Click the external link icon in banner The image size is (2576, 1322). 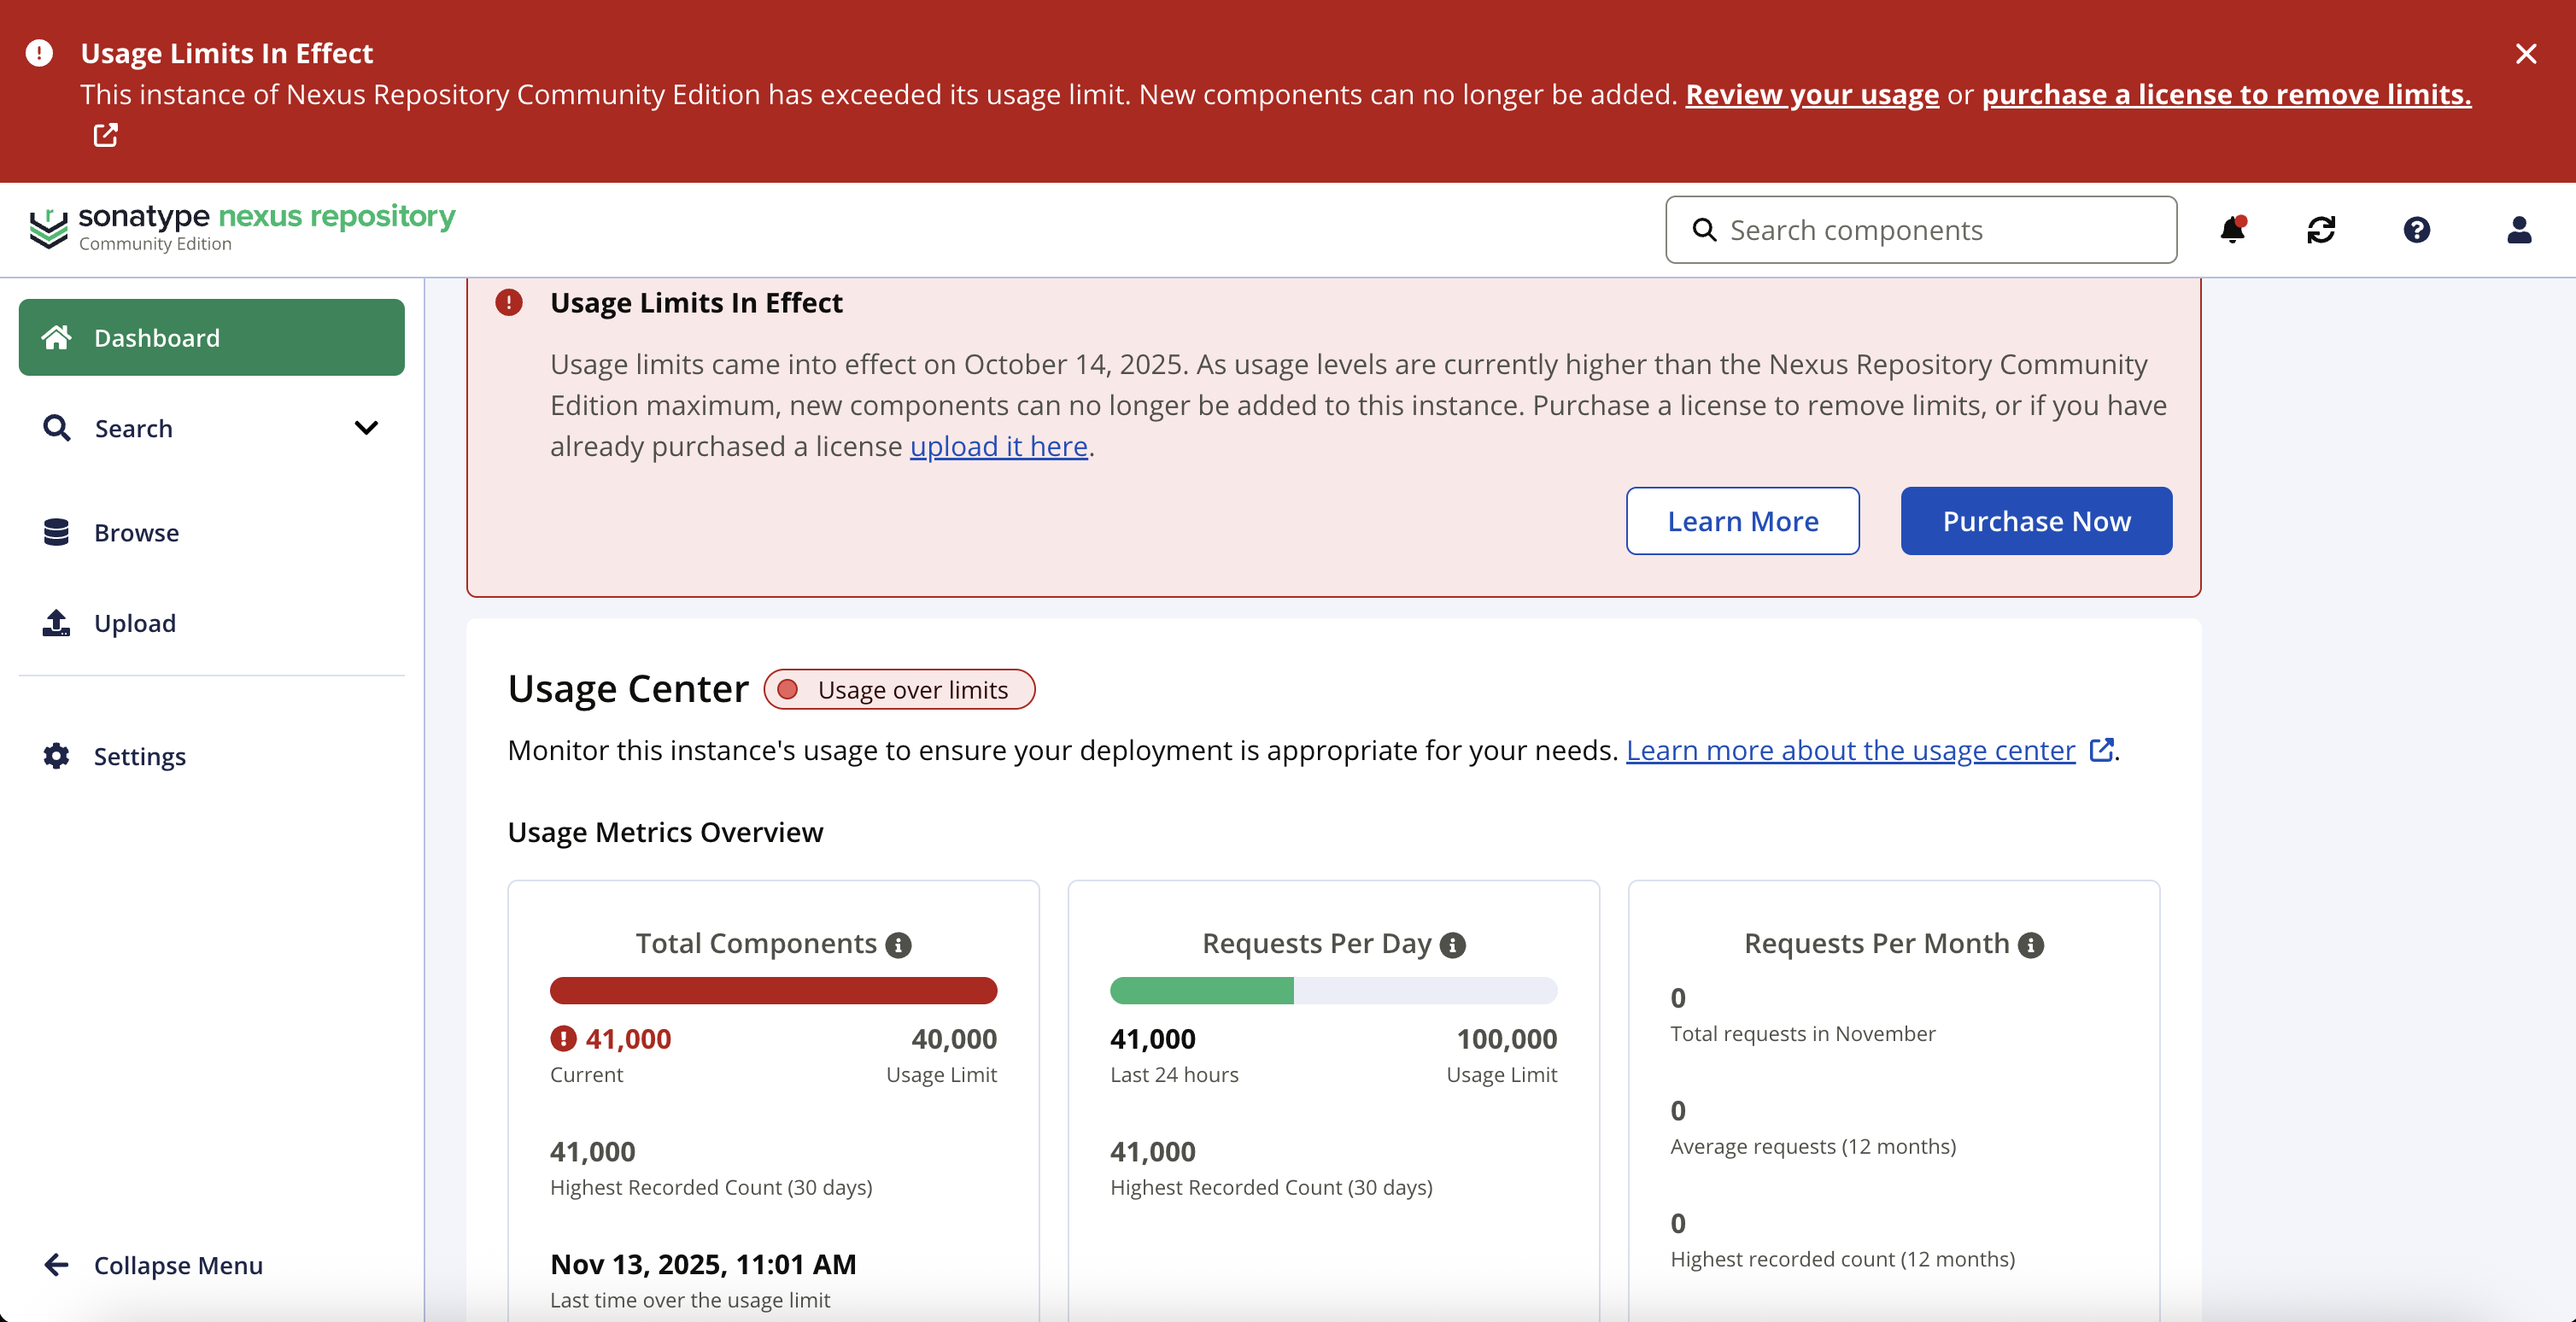[x=106, y=135]
